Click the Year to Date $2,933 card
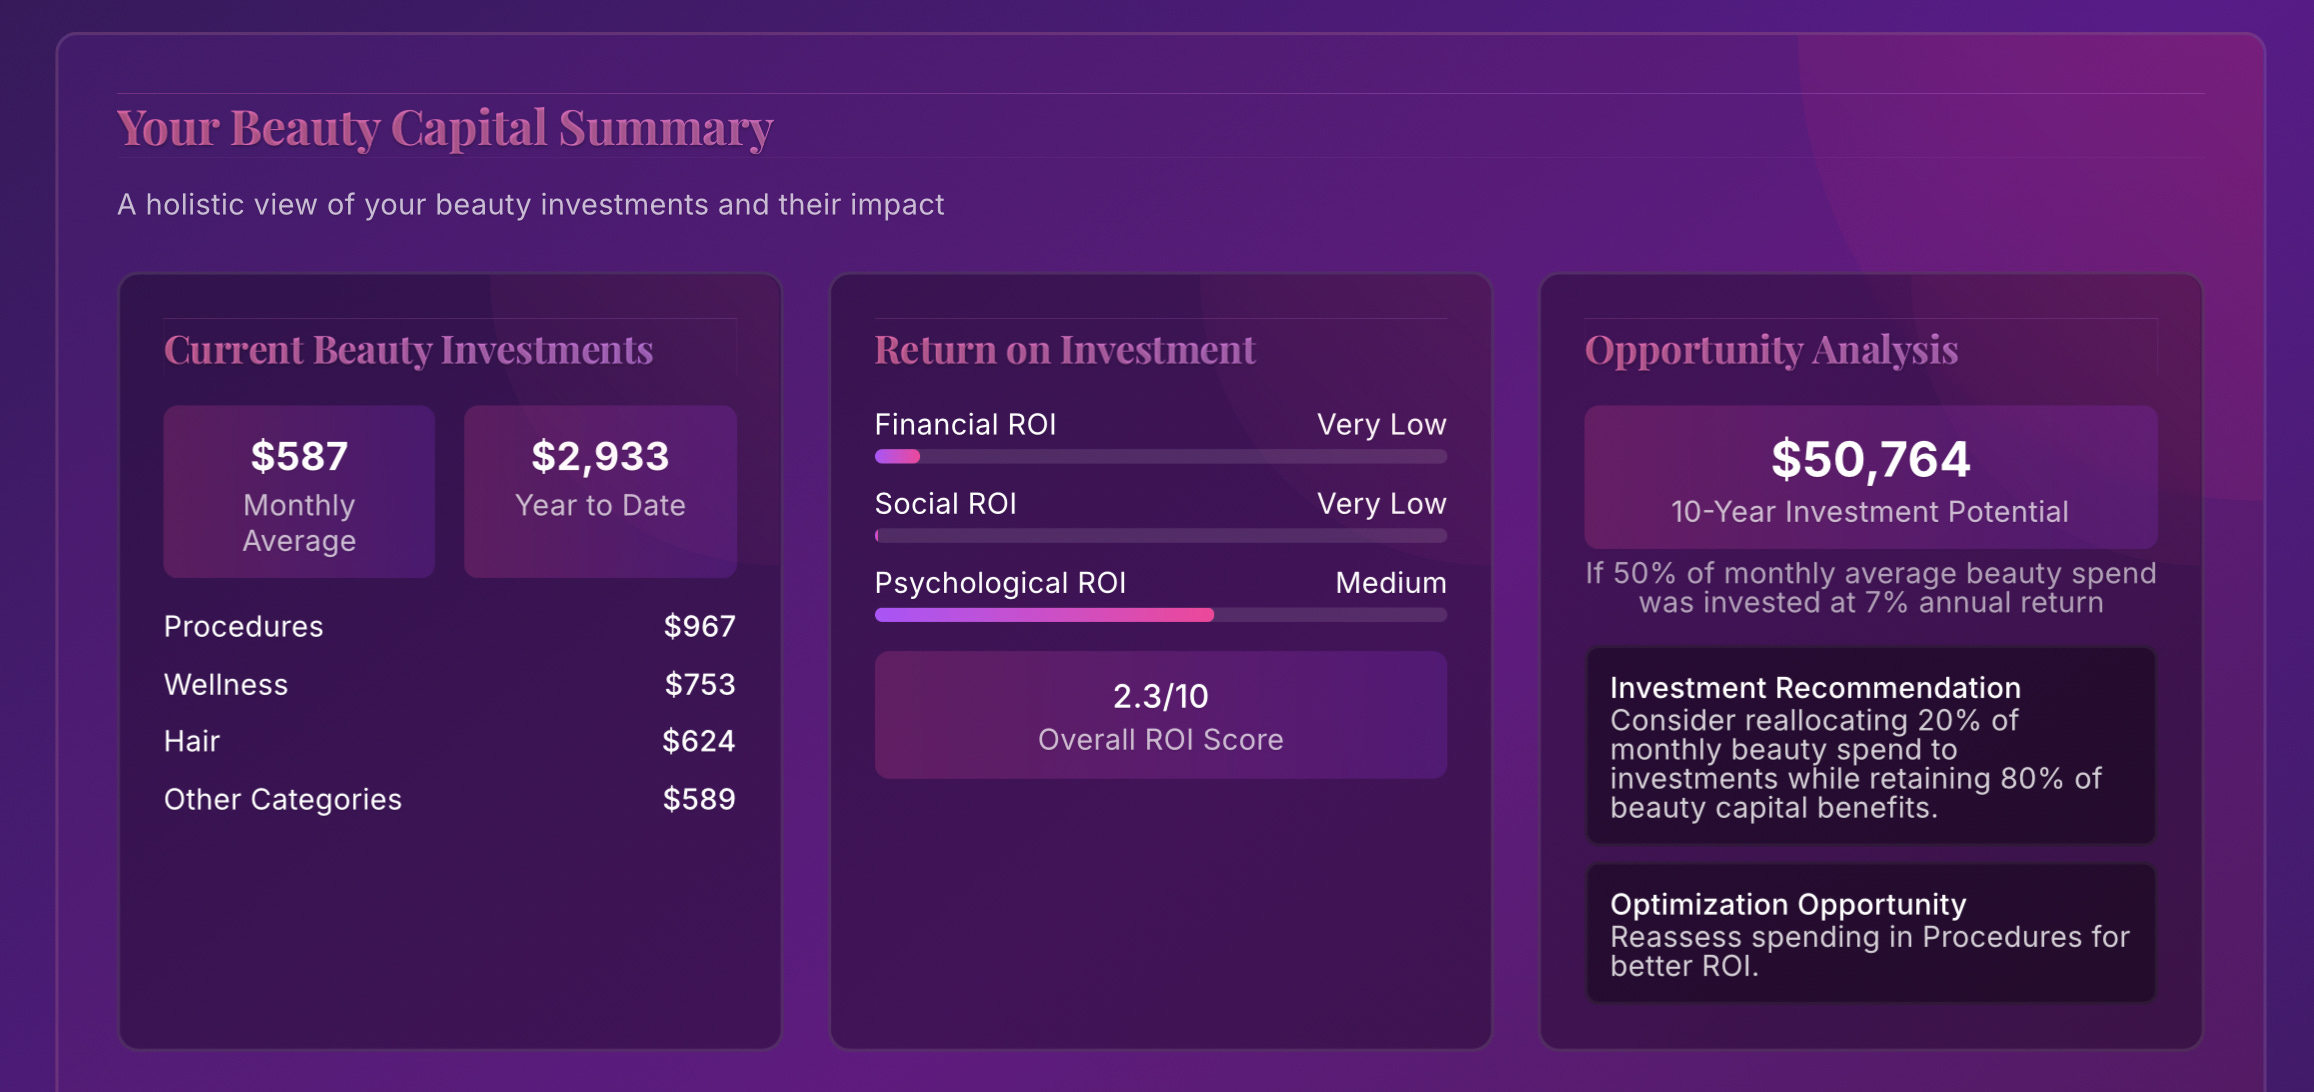Image resolution: width=2314 pixels, height=1092 pixels. 600,491
